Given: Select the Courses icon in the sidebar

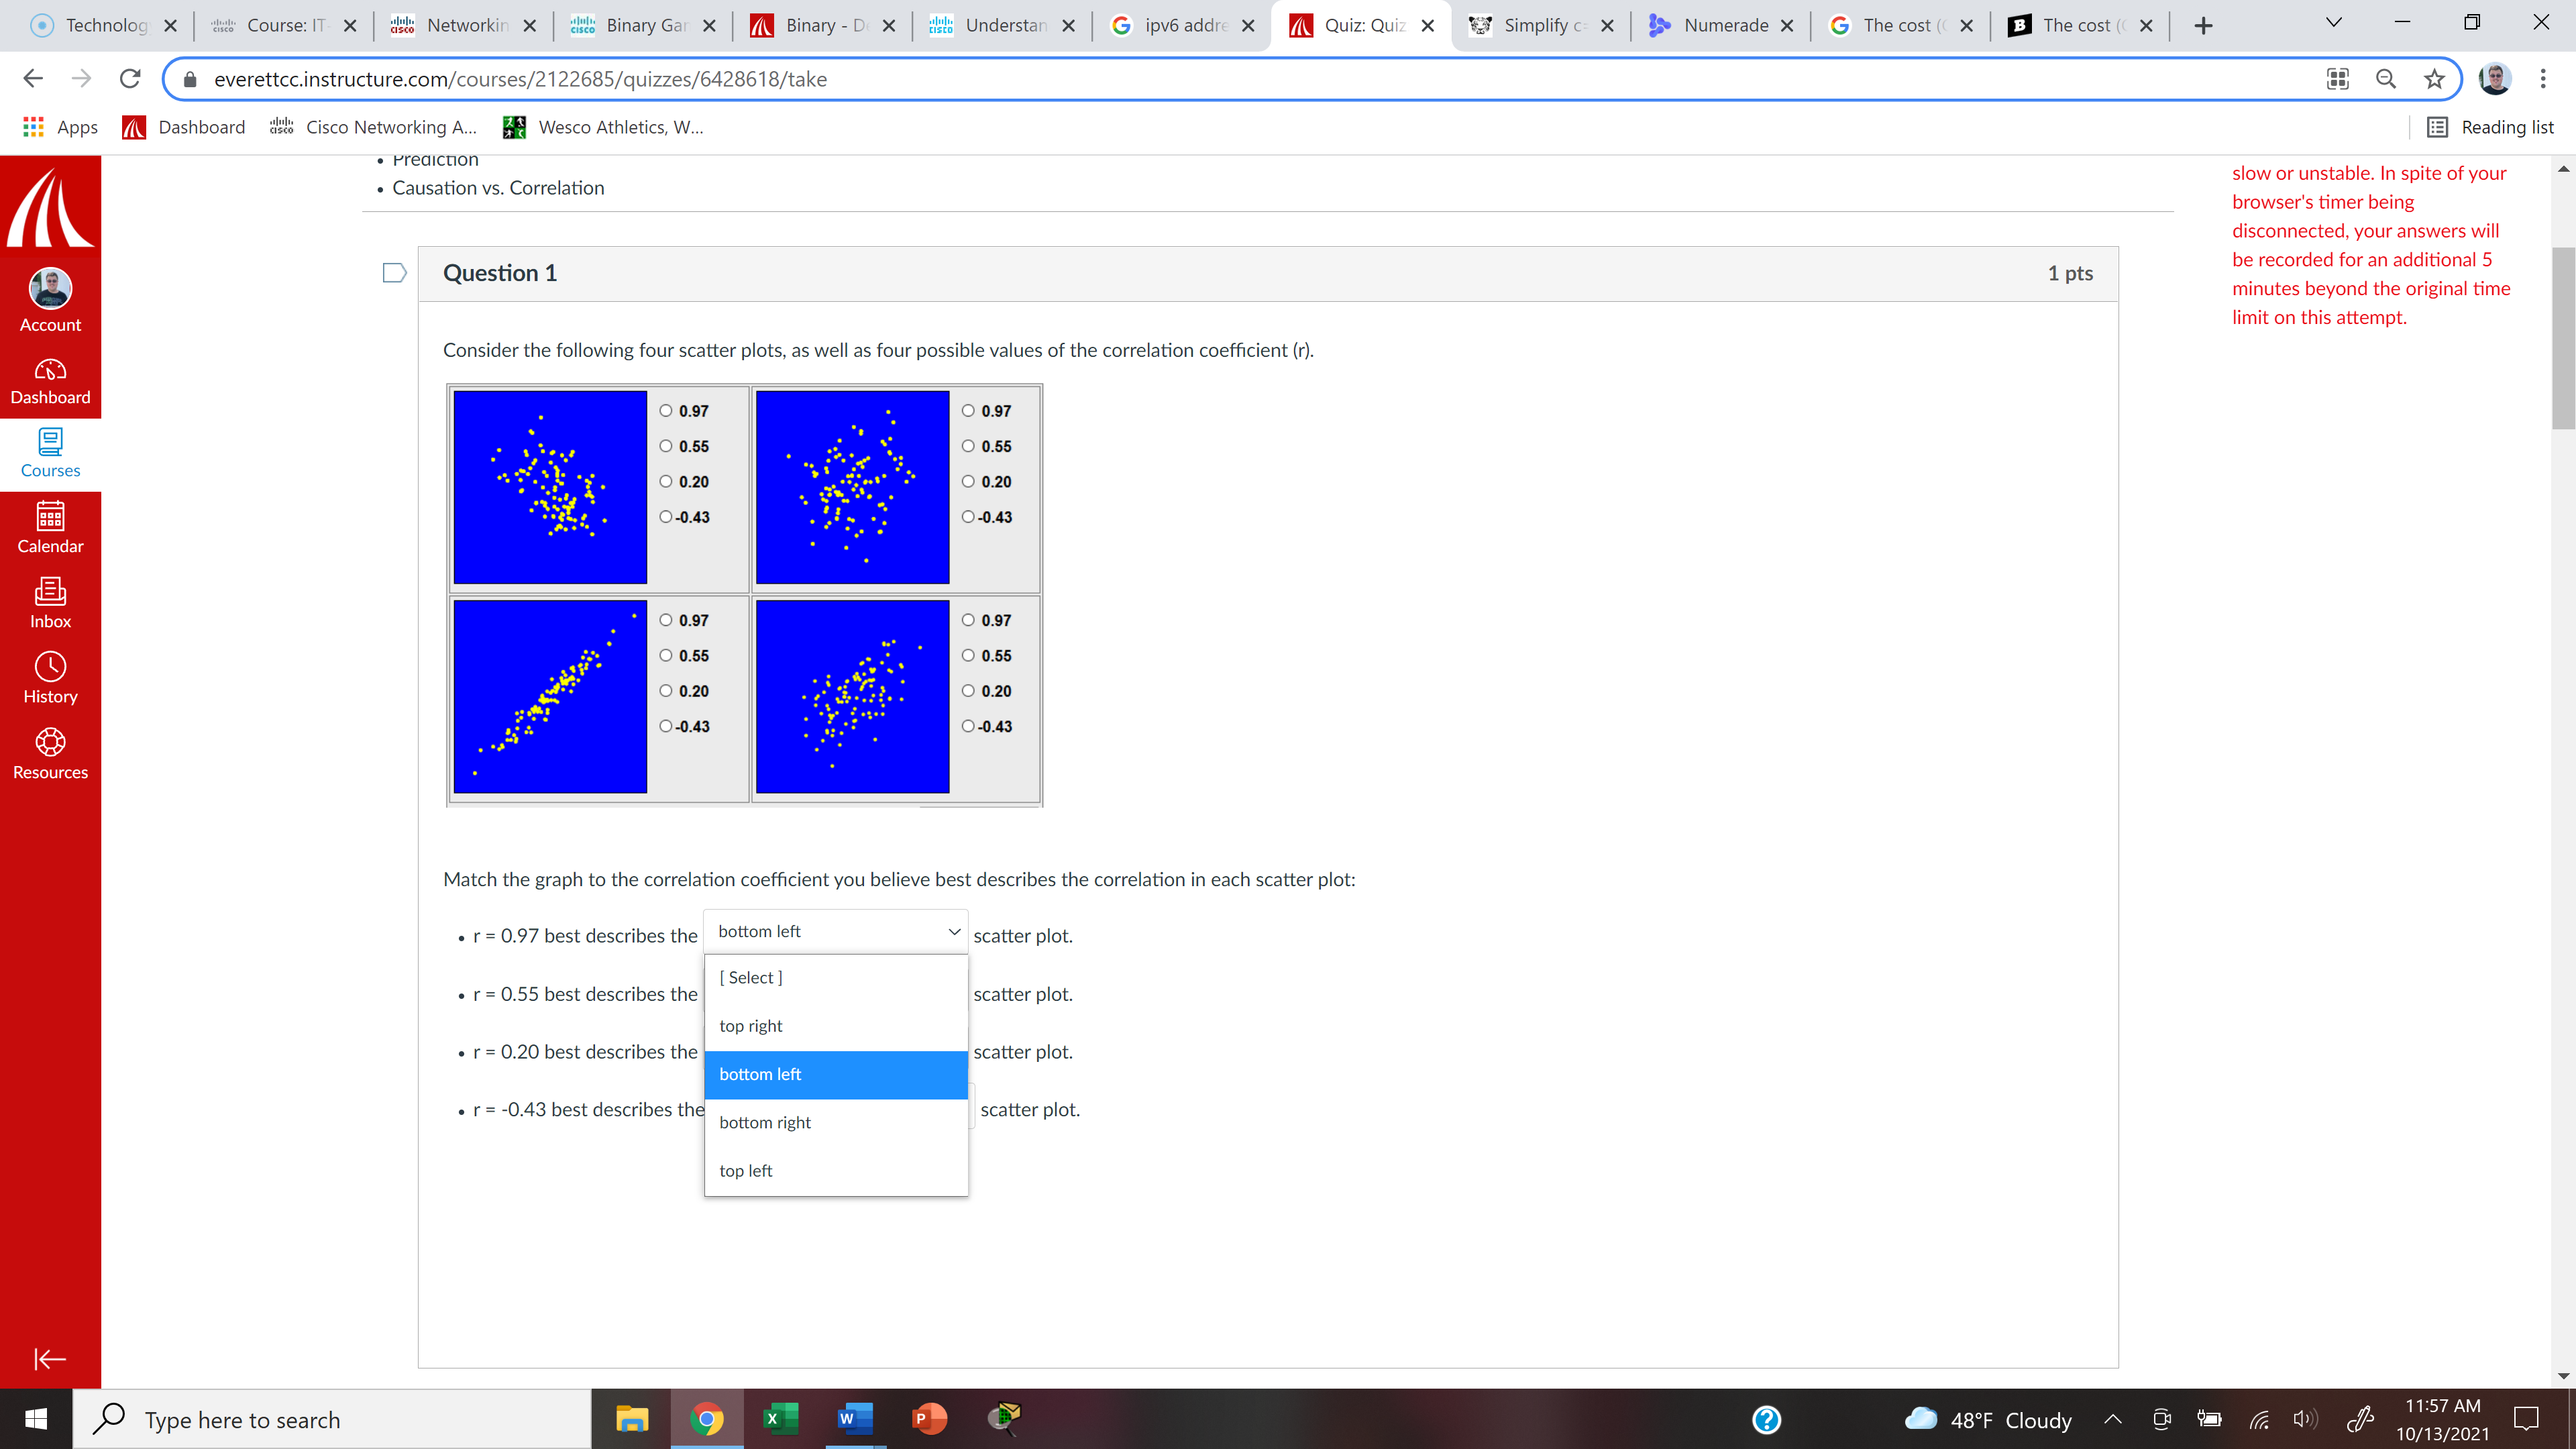Looking at the screenshot, I should (50, 453).
